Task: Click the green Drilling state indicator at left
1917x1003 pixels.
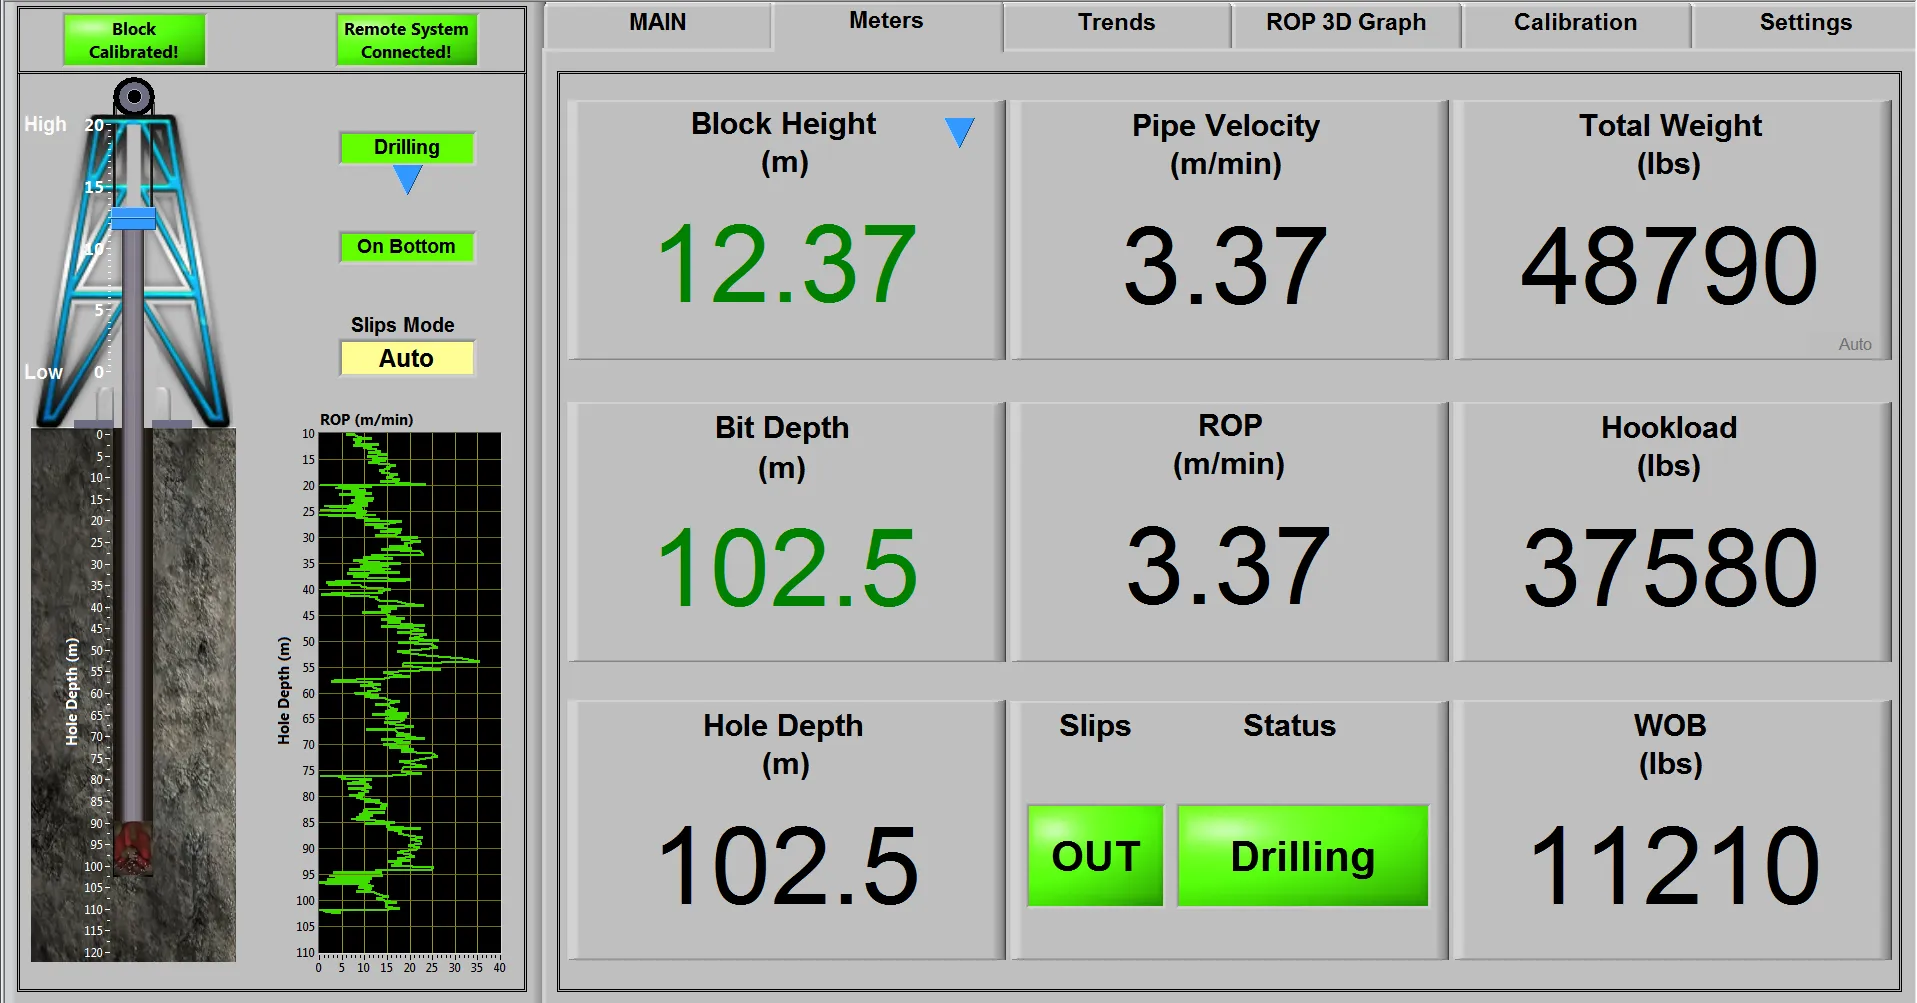Action: coord(406,147)
